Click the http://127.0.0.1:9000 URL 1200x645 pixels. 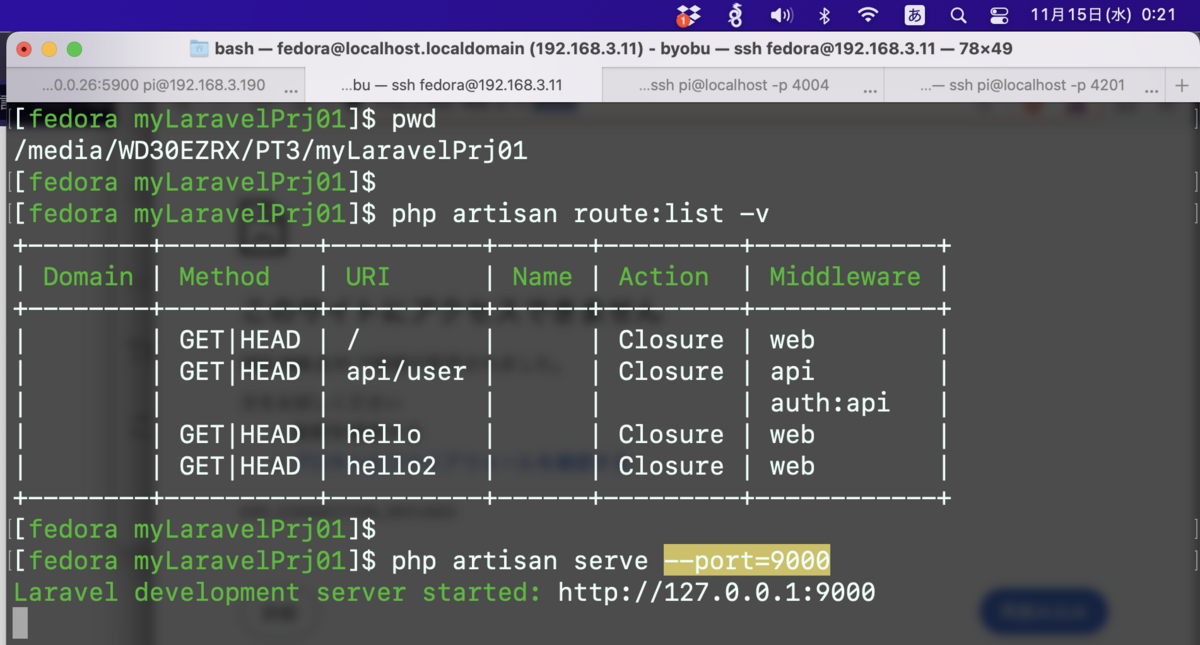click(x=717, y=592)
